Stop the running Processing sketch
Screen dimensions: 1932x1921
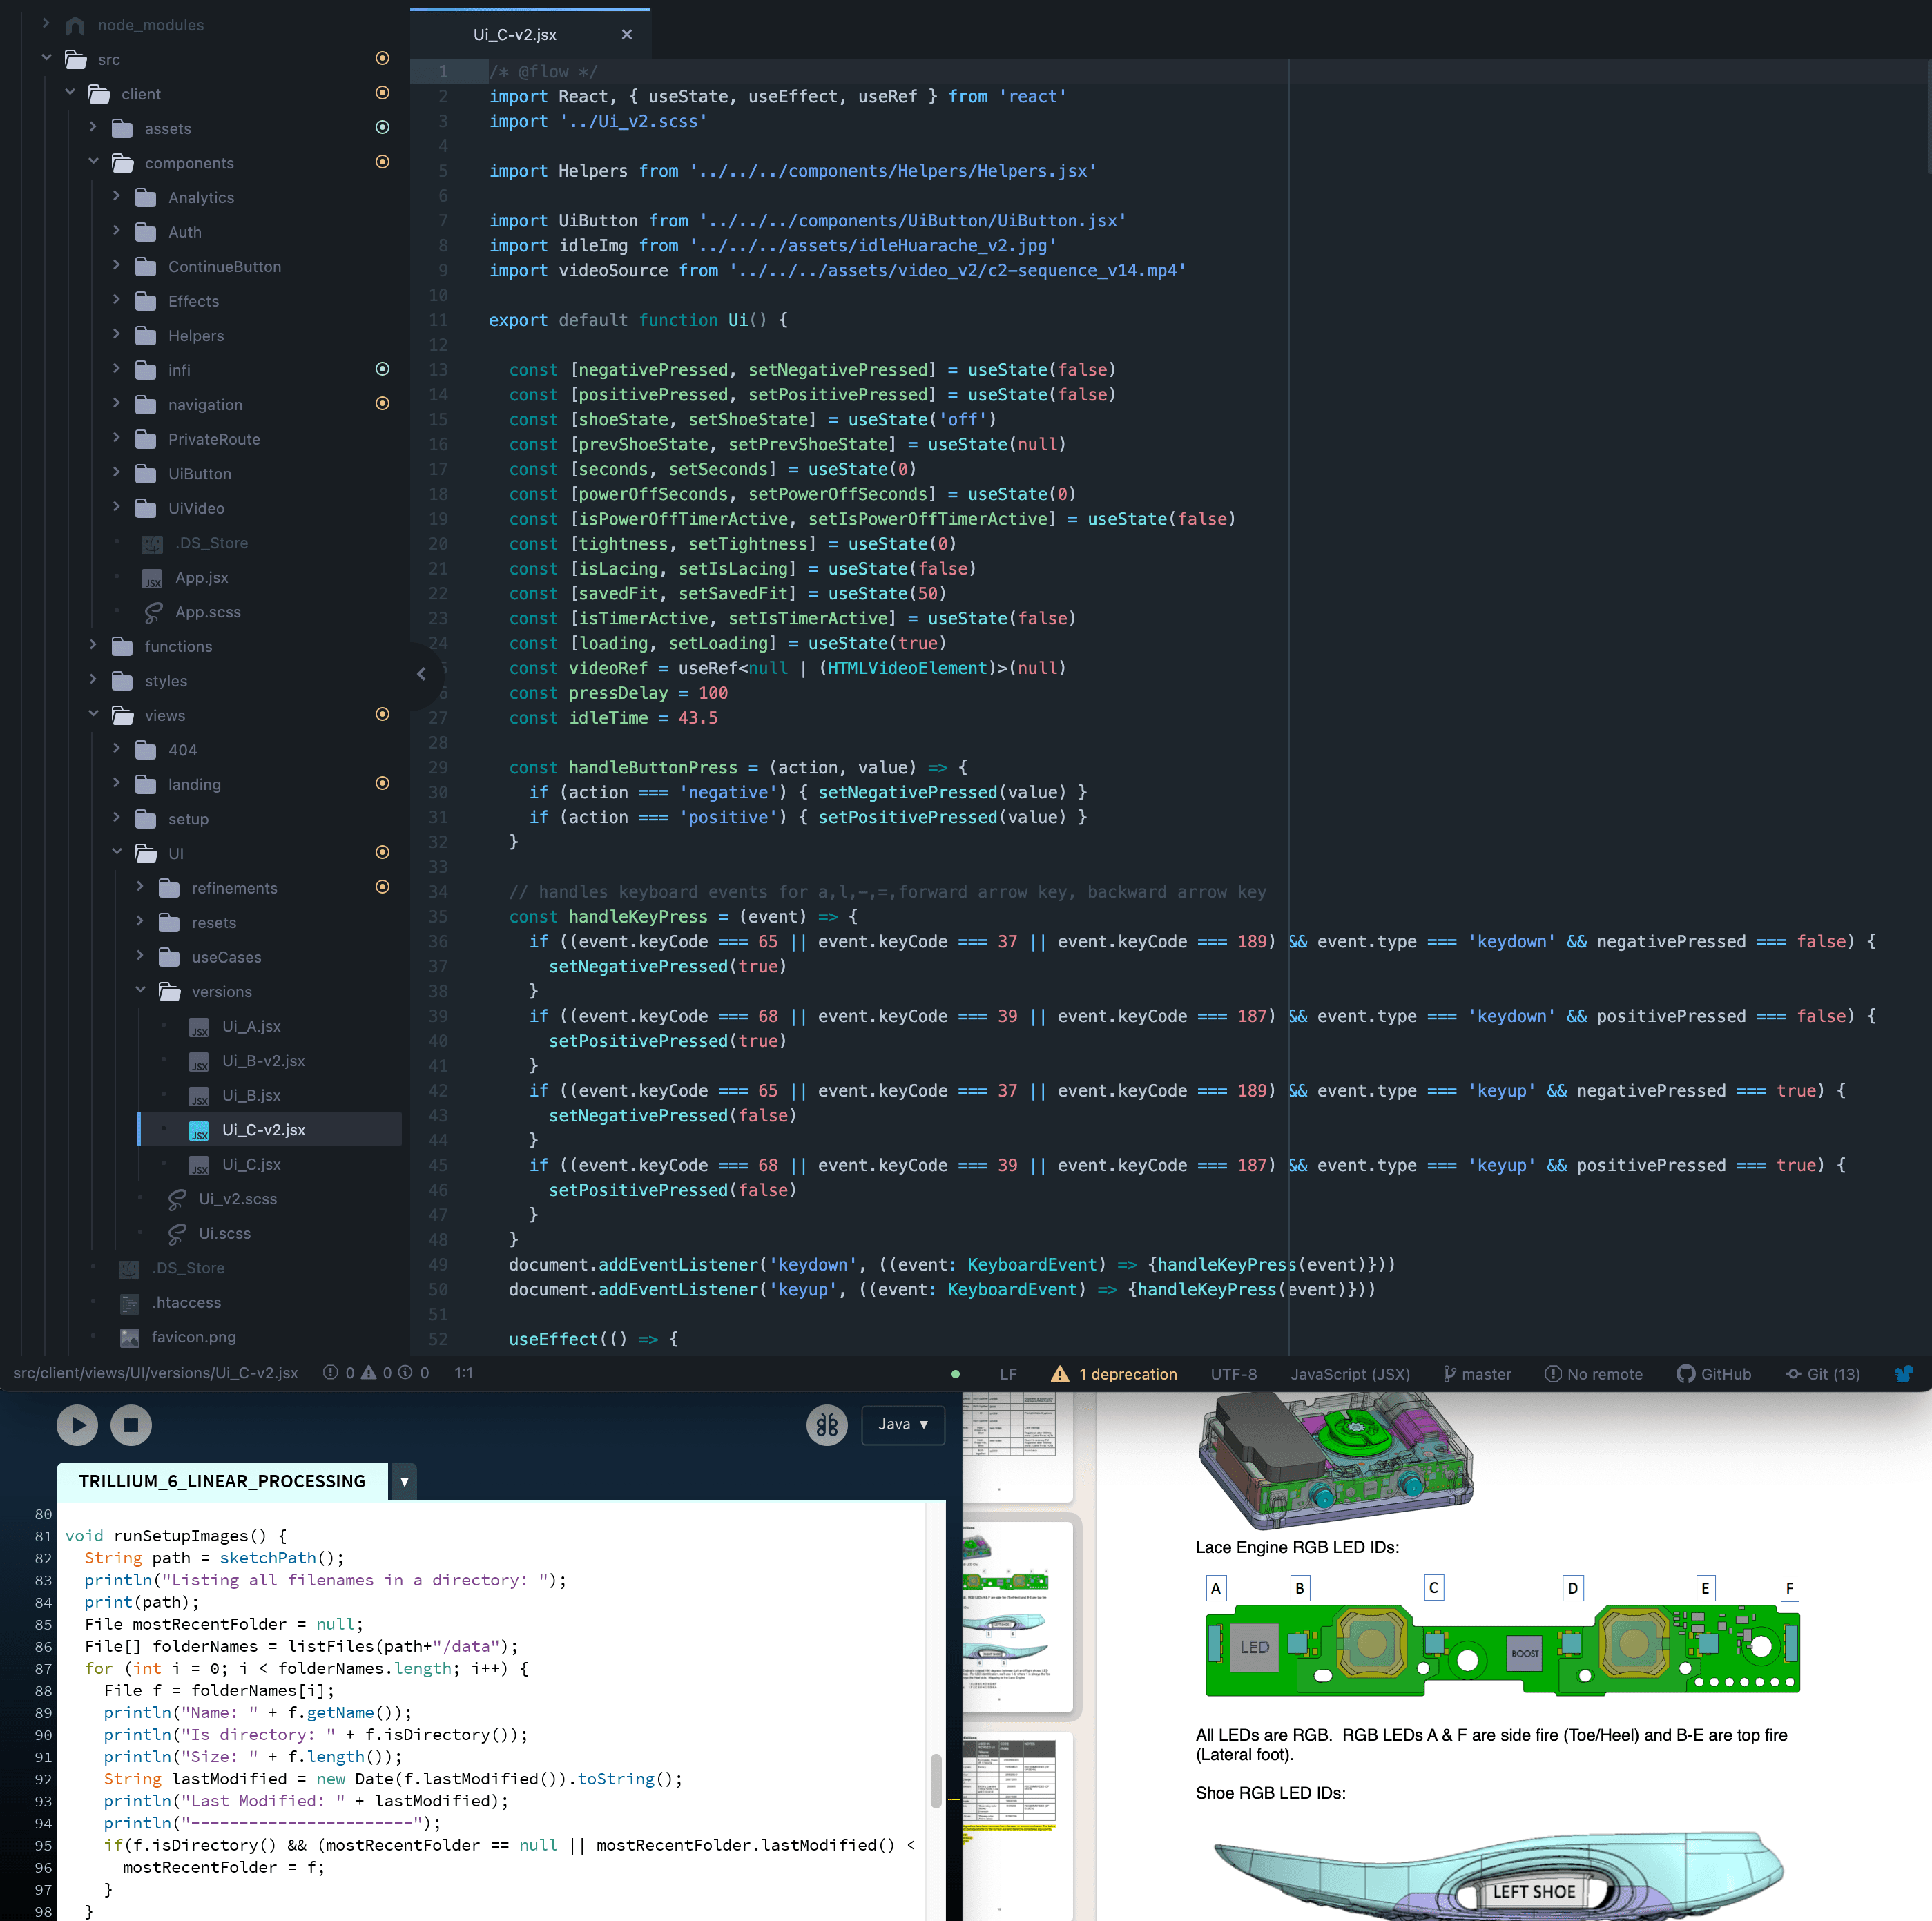[131, 1424]
